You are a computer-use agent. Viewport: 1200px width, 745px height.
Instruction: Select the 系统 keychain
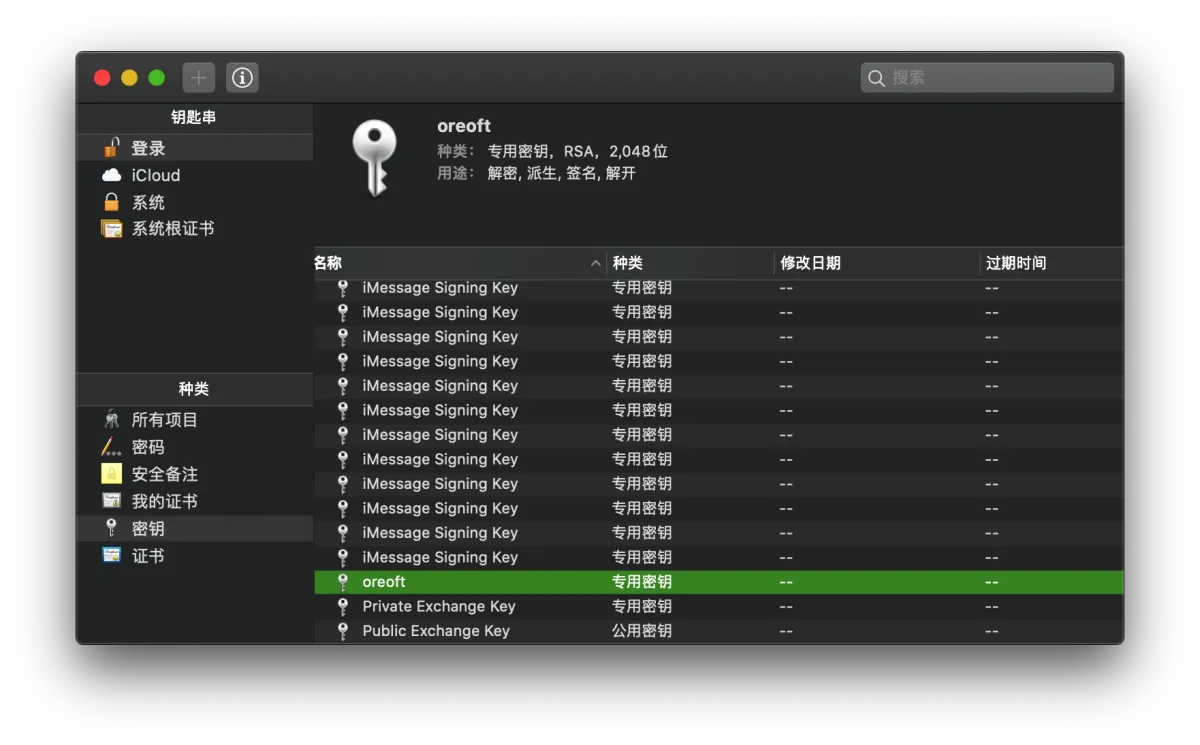tap(148, 202)
